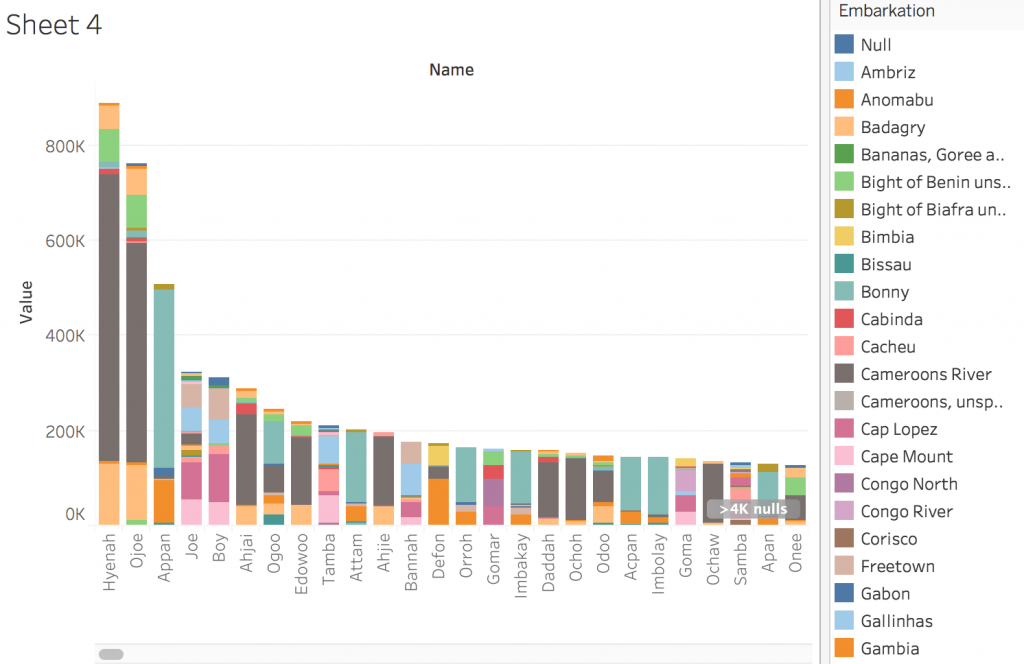Click the Gambia orange legend swatch
Screen dimensions: 1024x664
point(844,648)
